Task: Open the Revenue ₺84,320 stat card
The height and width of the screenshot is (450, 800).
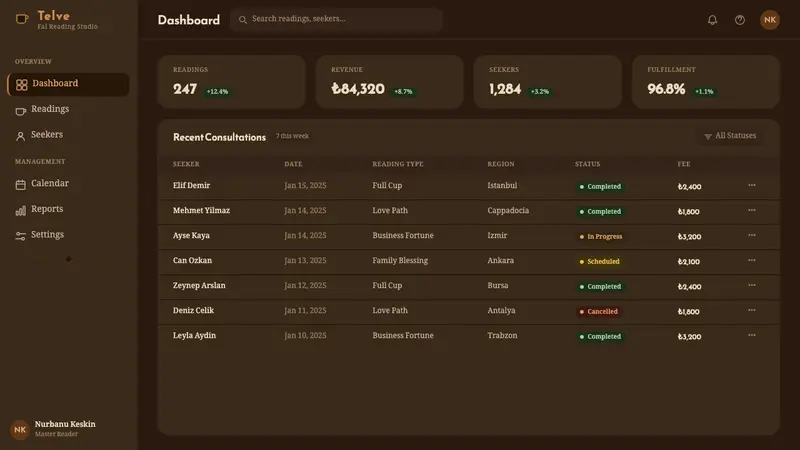Action: pyautogui.click(x=390, y=82)
